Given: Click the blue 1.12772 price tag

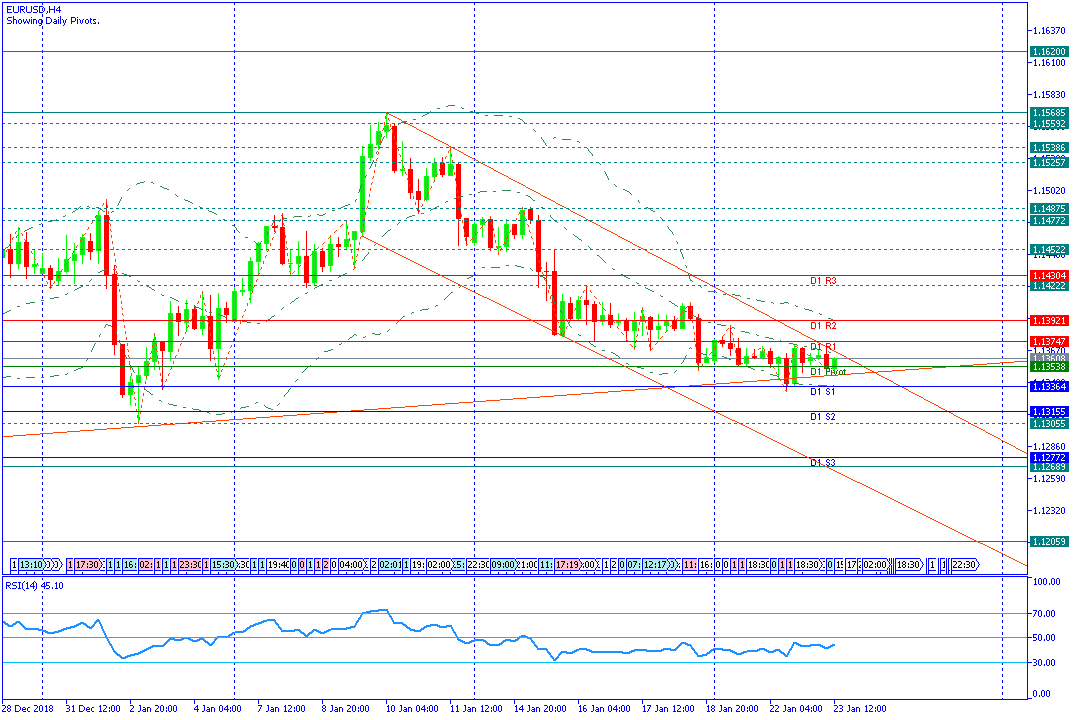Looking at the screenshot, I should pyautogui.click(x=1049, y=457).
